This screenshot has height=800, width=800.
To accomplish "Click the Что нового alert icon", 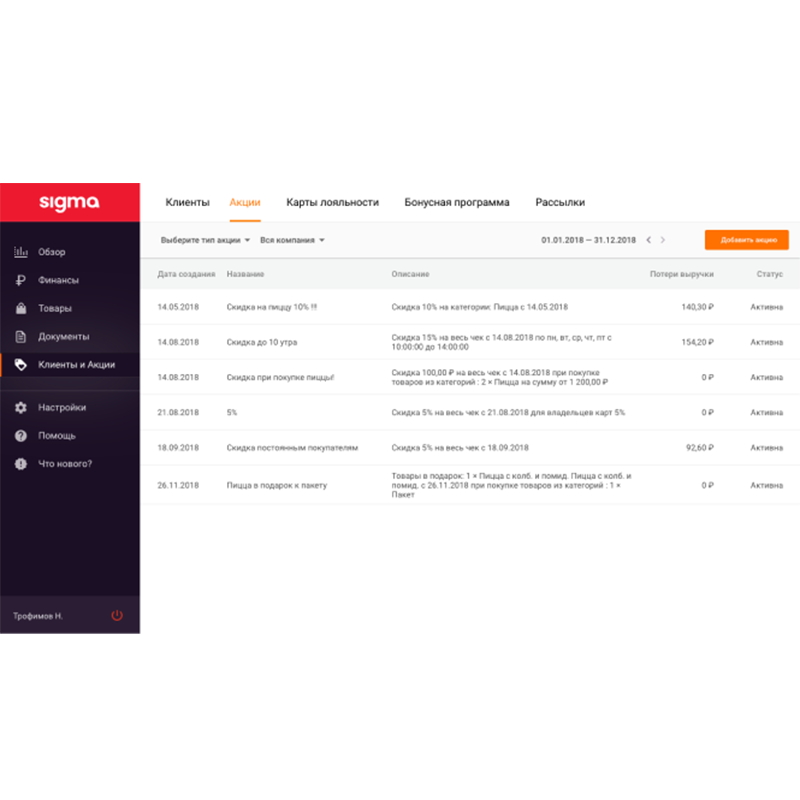I will pos(21,463).
